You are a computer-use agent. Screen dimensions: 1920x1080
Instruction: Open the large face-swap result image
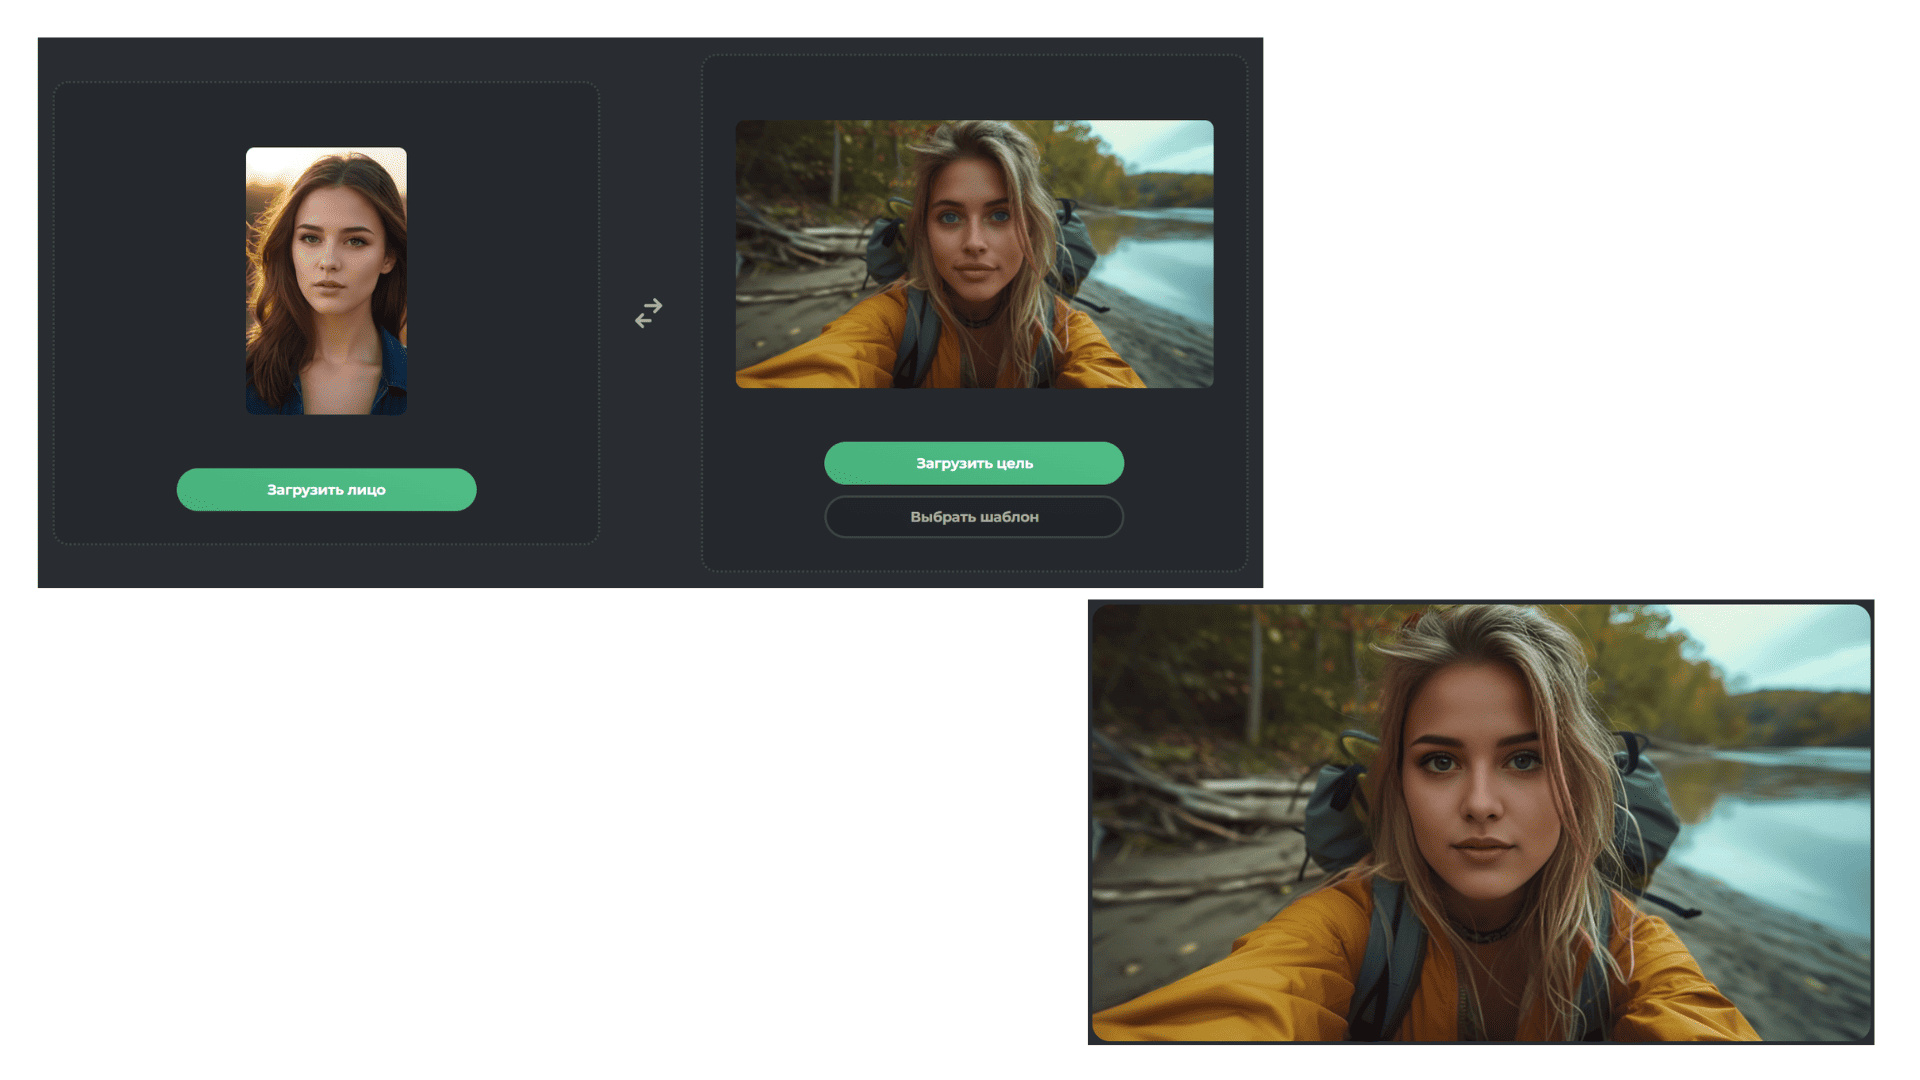(x=1481, y=823)
